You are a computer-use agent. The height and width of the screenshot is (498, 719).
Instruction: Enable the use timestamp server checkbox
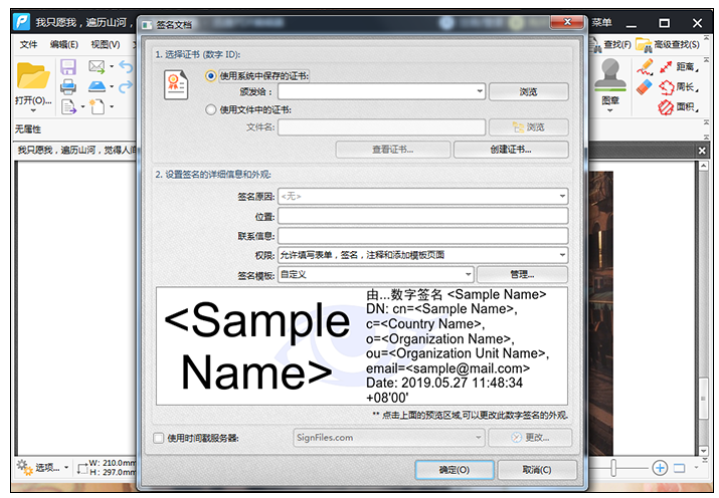point(159,438)
